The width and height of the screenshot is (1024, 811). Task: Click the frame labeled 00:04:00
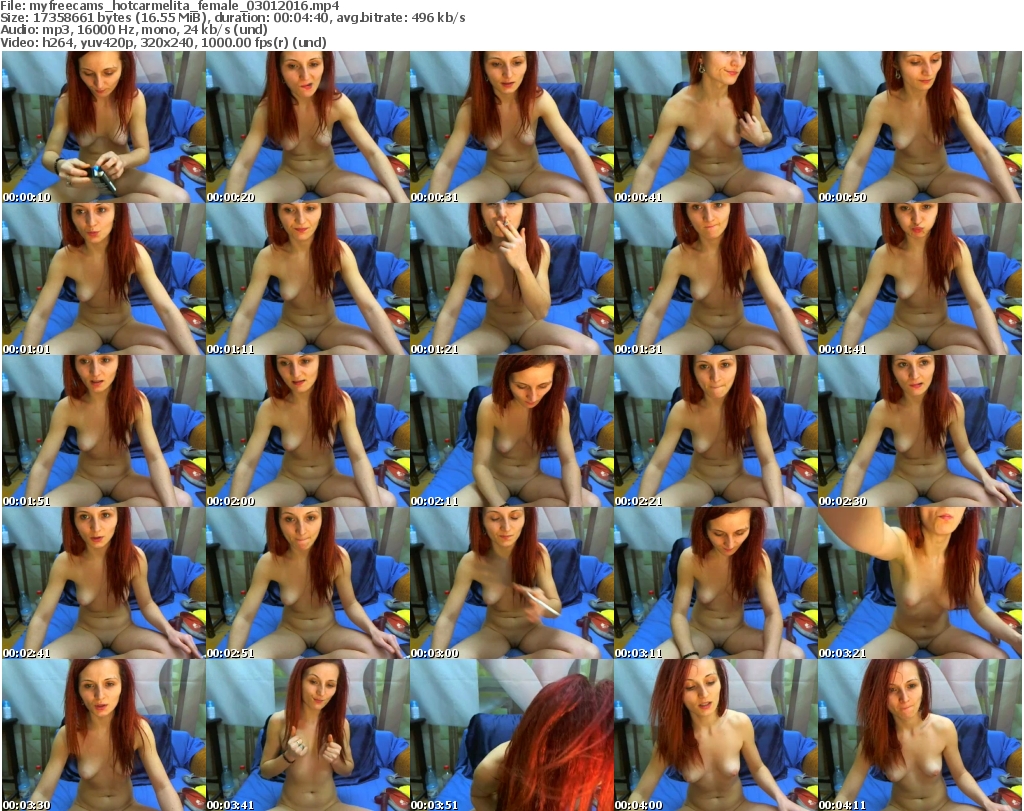coord(715,735)
